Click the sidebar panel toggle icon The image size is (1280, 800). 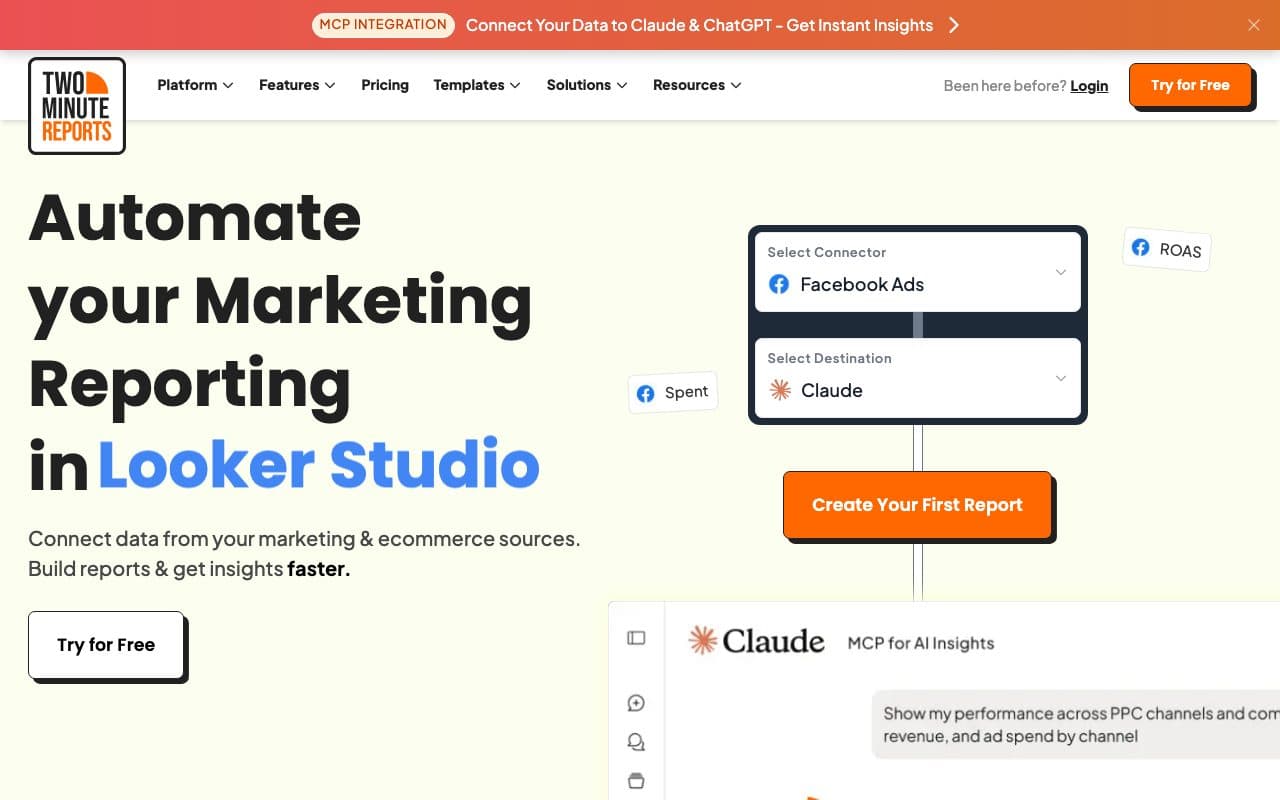[636, 638]
